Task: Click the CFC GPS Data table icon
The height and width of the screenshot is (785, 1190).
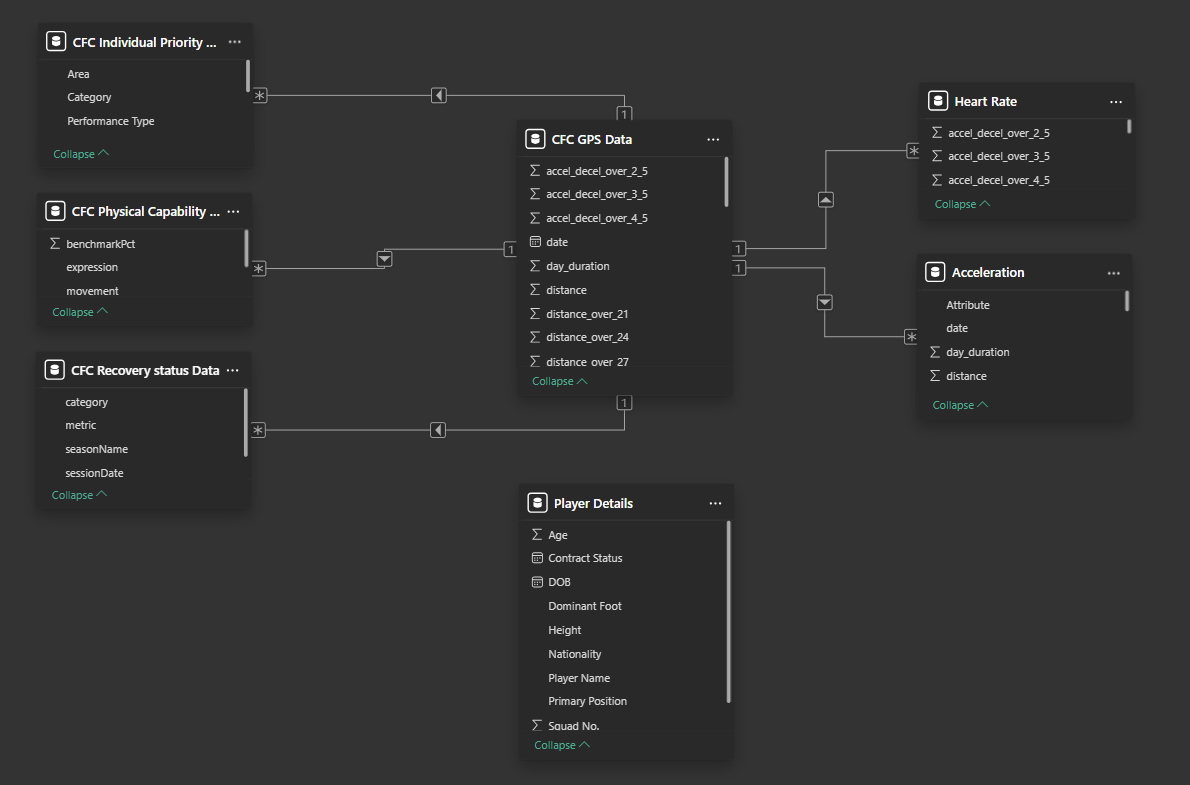Action: (535, 139)
